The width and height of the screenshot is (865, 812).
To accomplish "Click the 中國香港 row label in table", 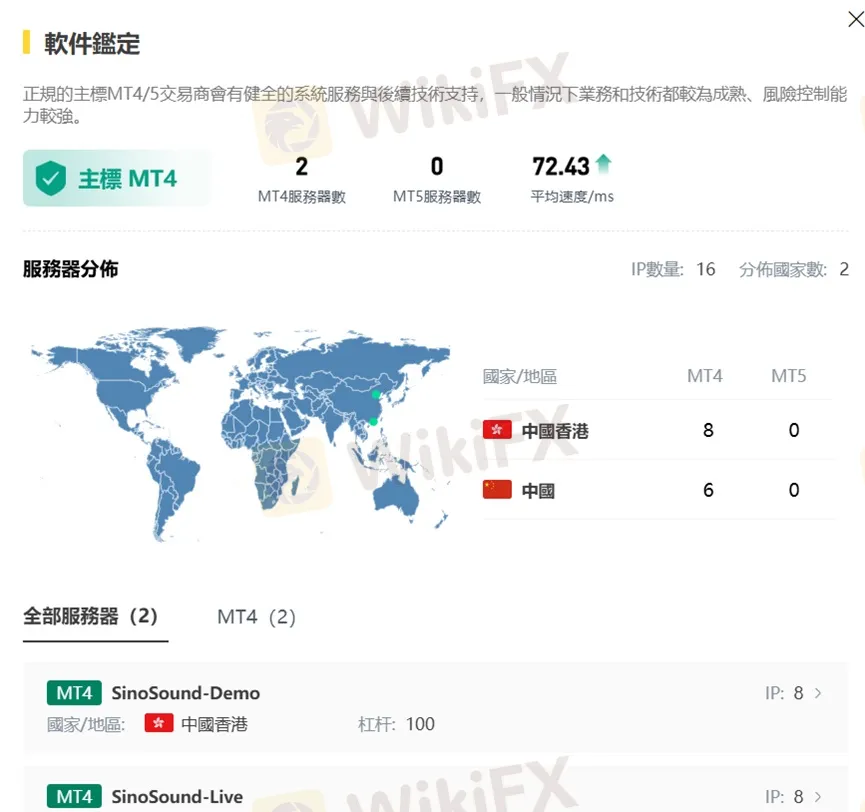I will point(555,431).
